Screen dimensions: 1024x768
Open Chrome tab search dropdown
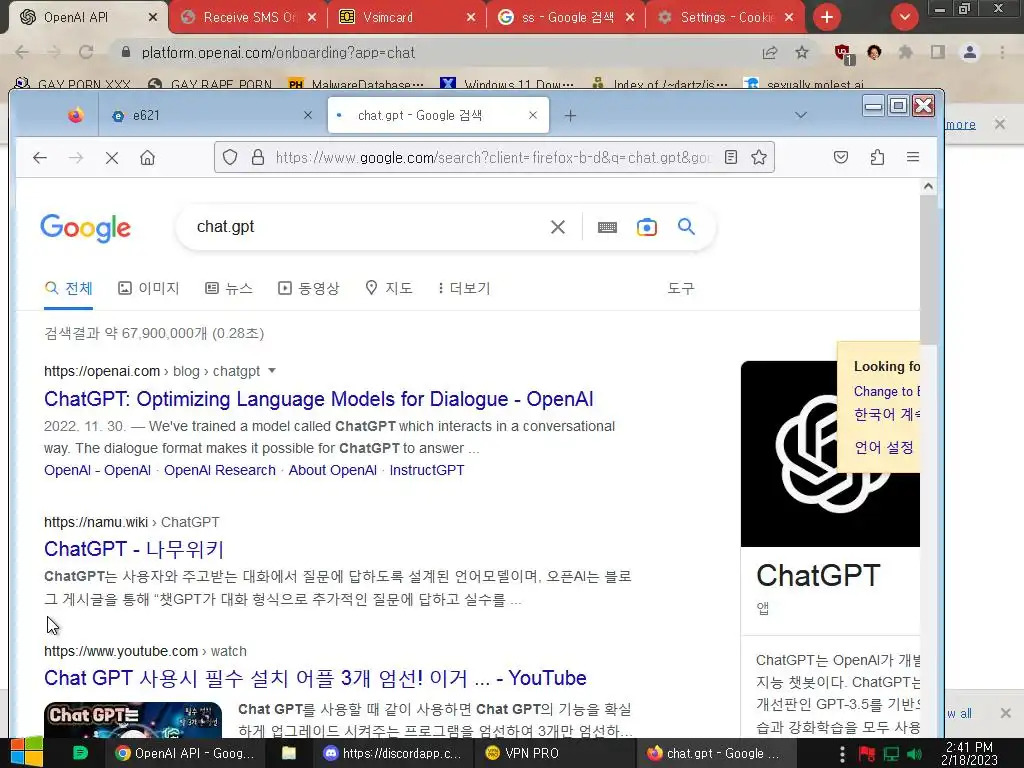904,18
